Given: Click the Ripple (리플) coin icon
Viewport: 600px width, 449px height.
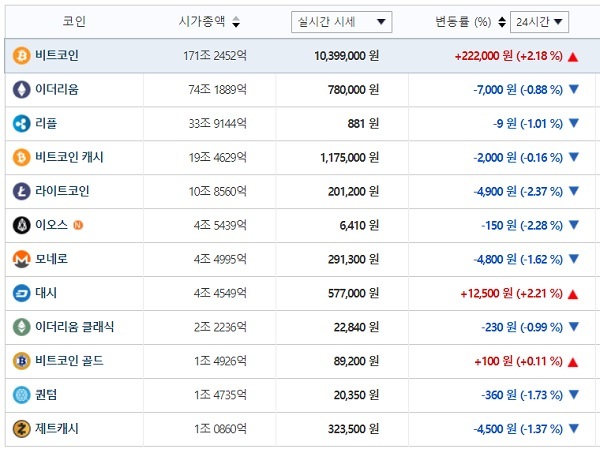Looking at the screenshot, I should tap(22, 123).
